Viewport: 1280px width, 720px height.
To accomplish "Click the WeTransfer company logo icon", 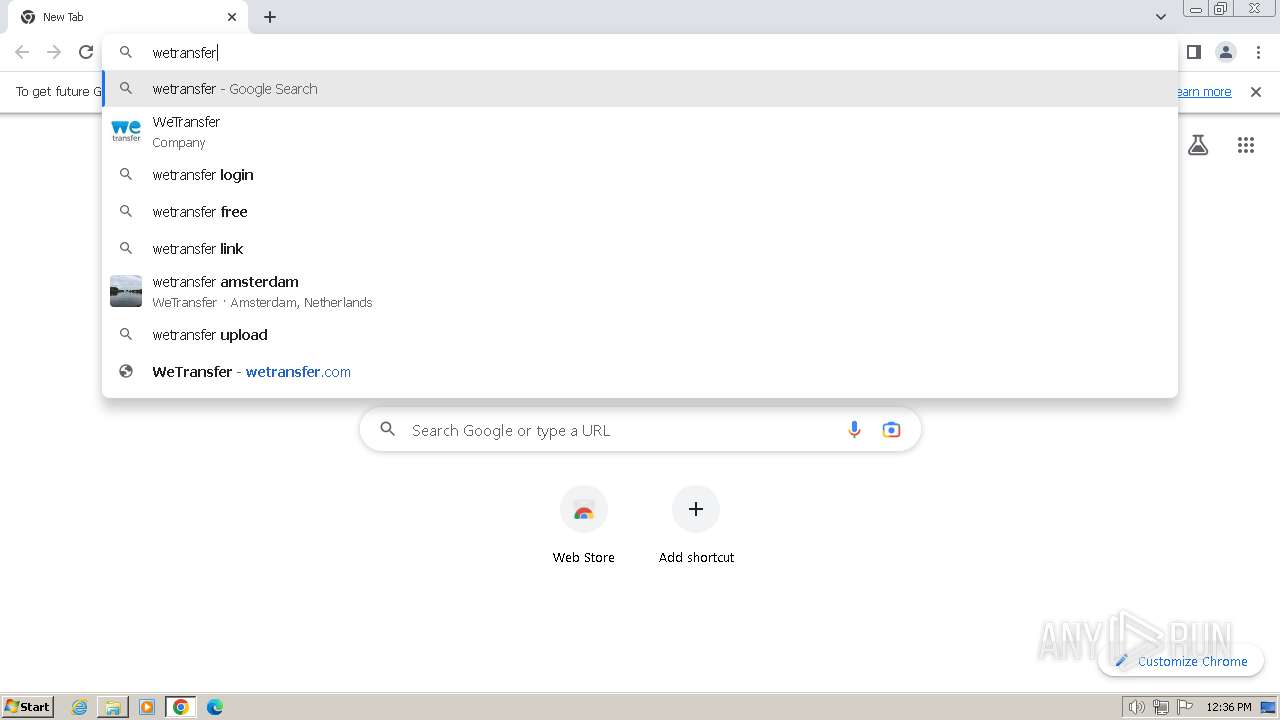I will (126, 131).
